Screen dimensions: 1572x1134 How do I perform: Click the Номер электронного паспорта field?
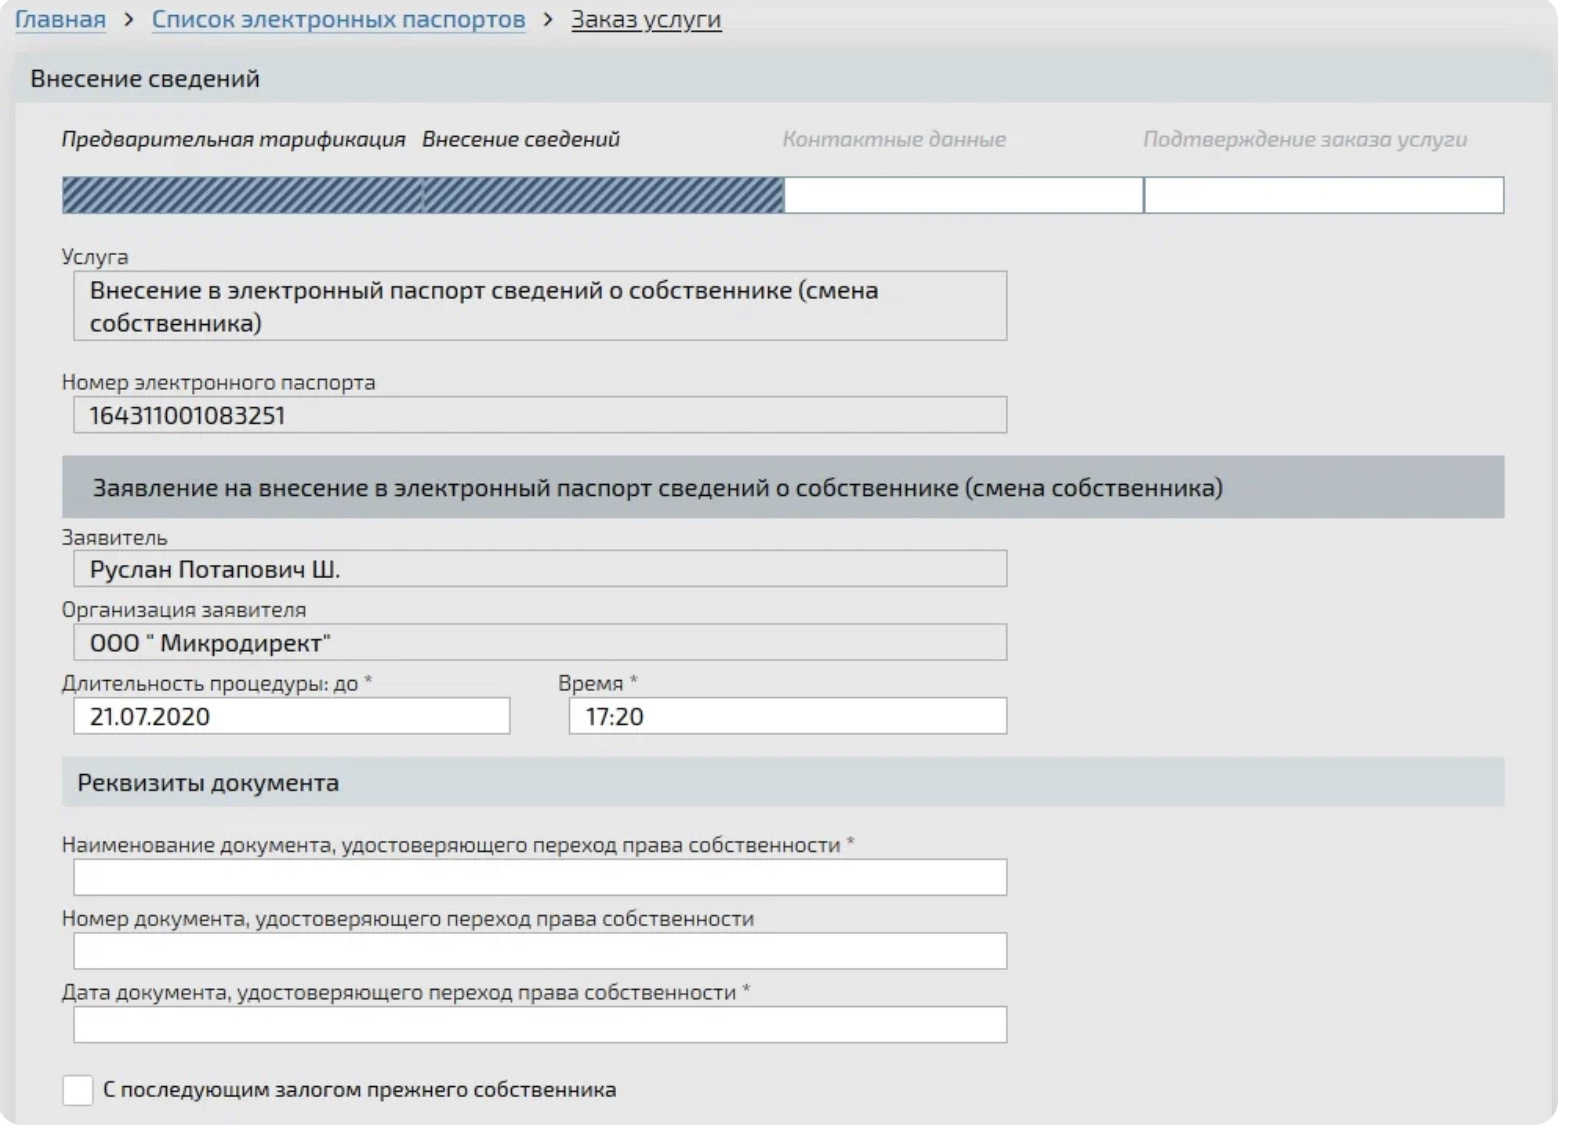coord(540,415)
